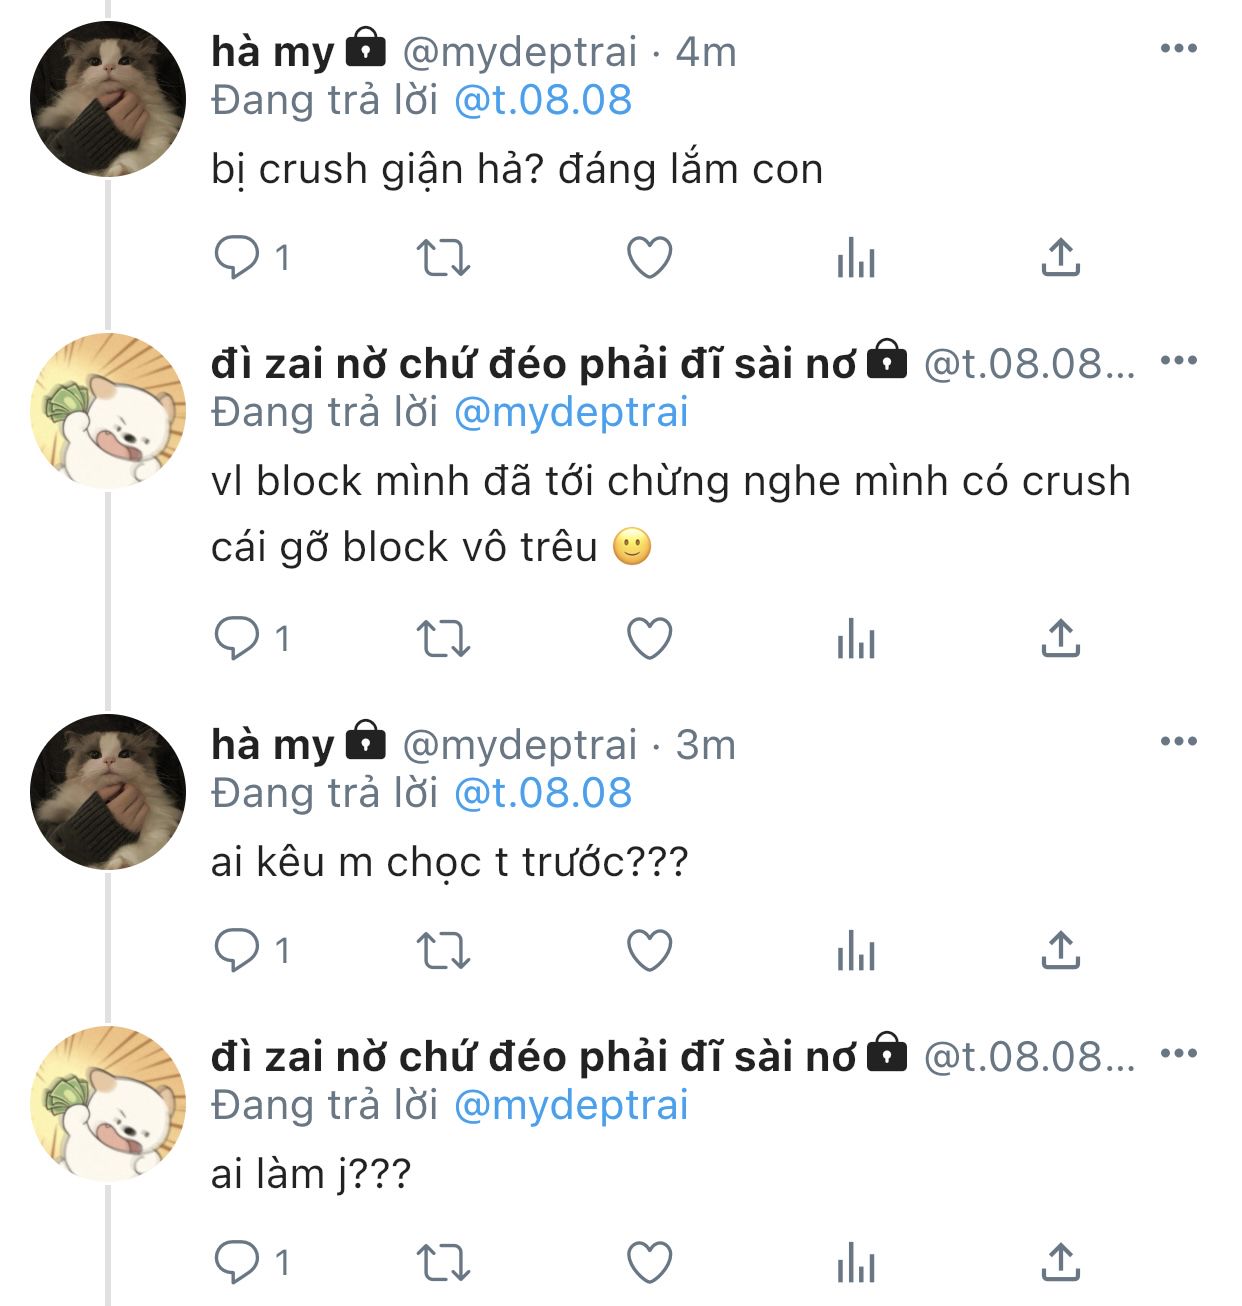Viewport: 1242px width, 1306px height.
Task: Open more options on the first hà my tweet
Action: pyautogui.click(x=1178, y=48)
